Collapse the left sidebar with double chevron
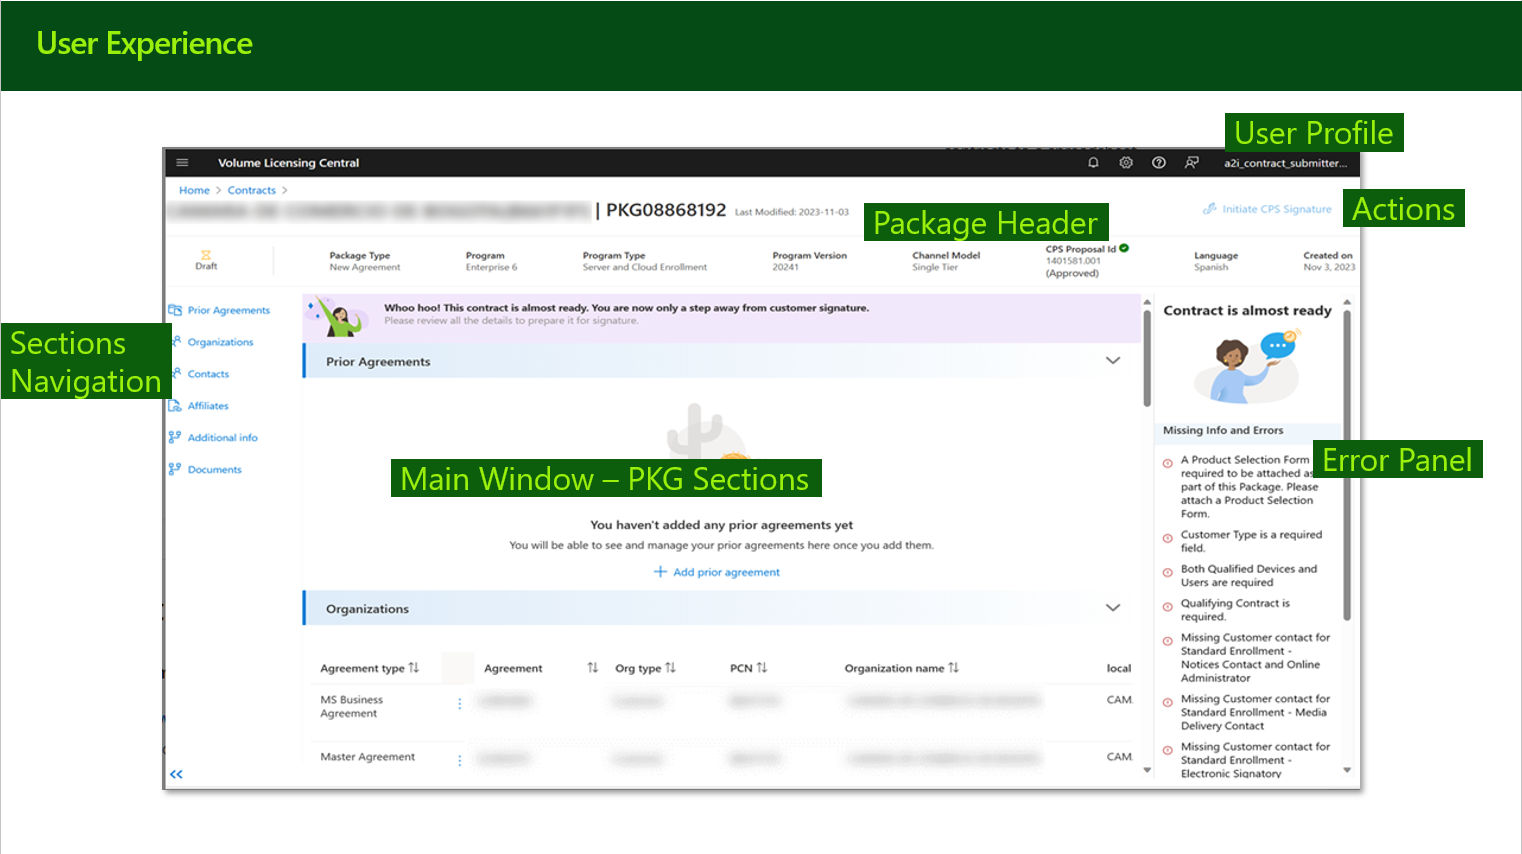This screenshot has height=854, width=1522. click(177, 774)
